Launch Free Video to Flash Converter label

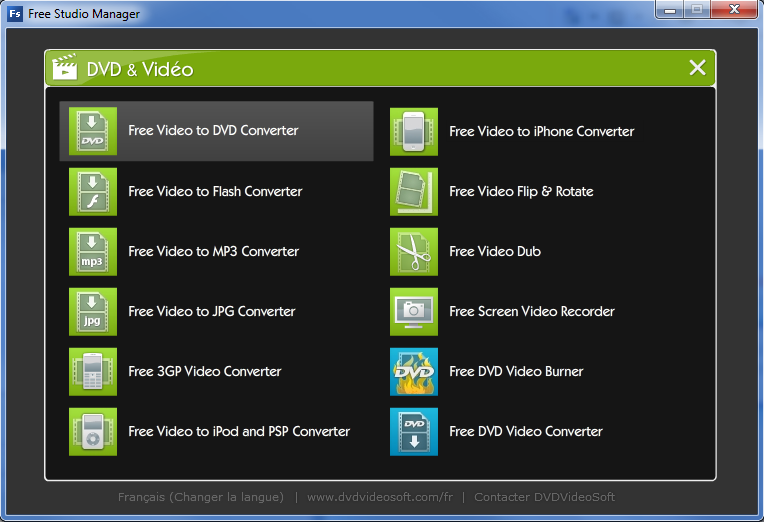click(x=215, y=192)
